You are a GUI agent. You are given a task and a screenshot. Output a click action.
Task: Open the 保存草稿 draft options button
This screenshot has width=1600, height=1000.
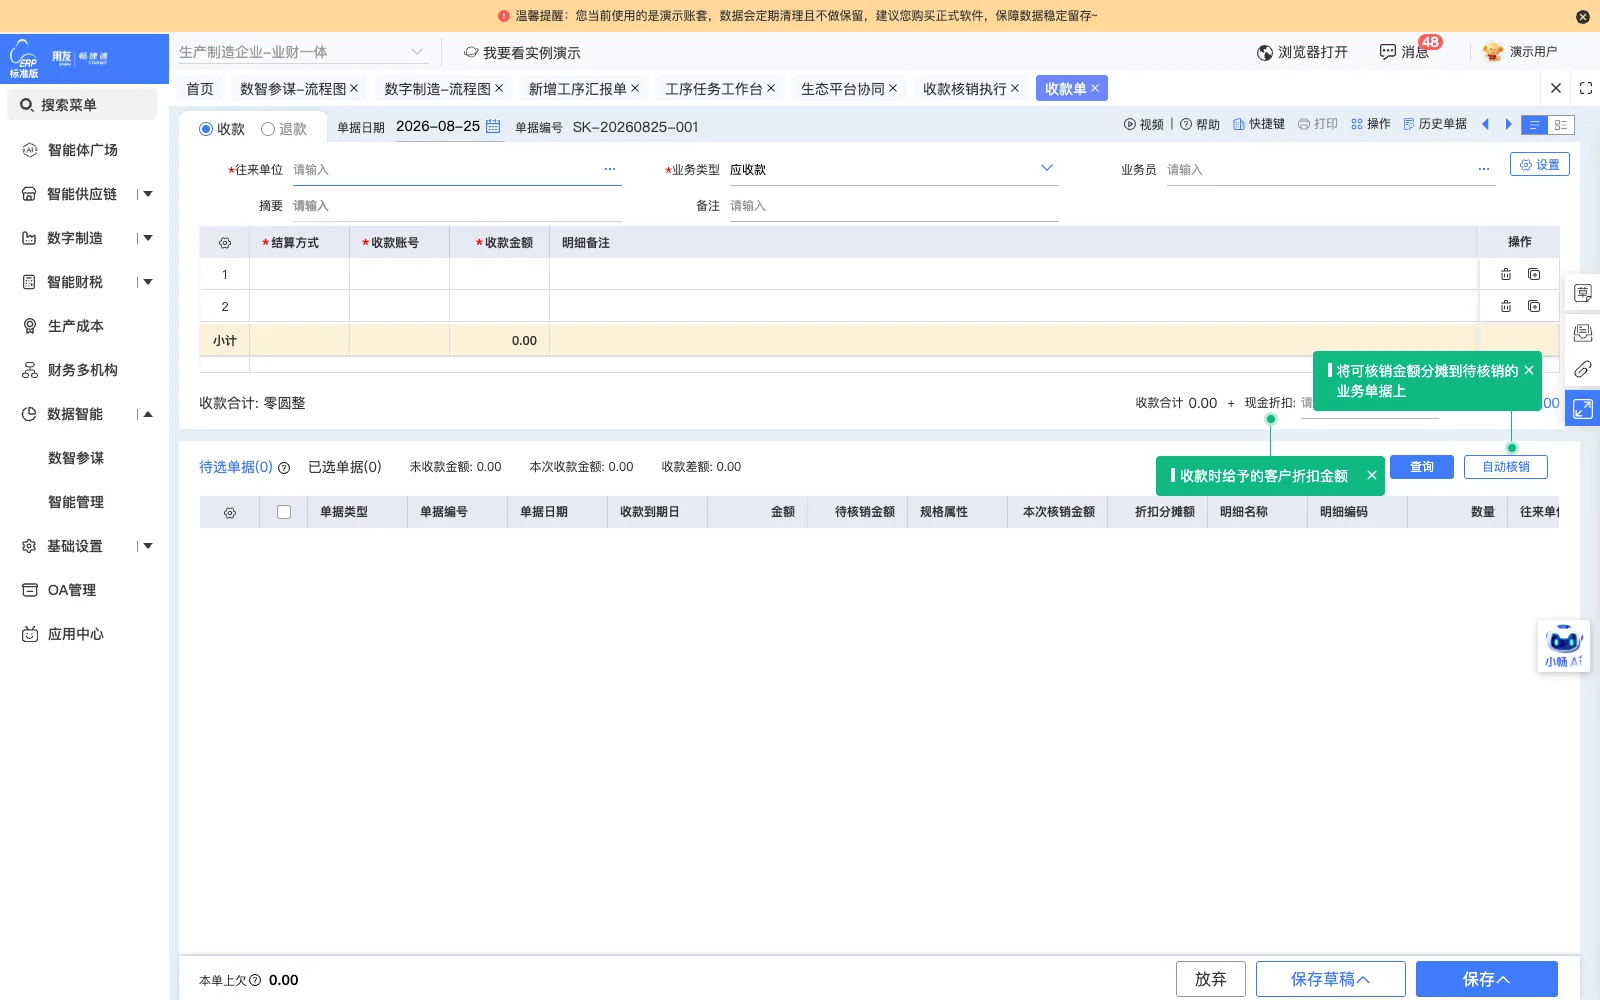[1331, 979]
